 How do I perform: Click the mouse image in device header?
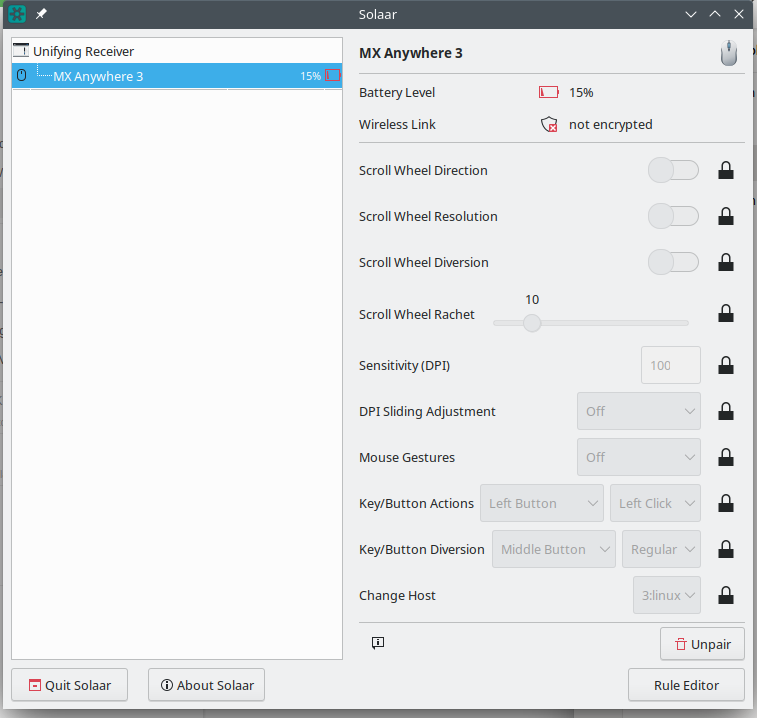click(x=729, y=53)
